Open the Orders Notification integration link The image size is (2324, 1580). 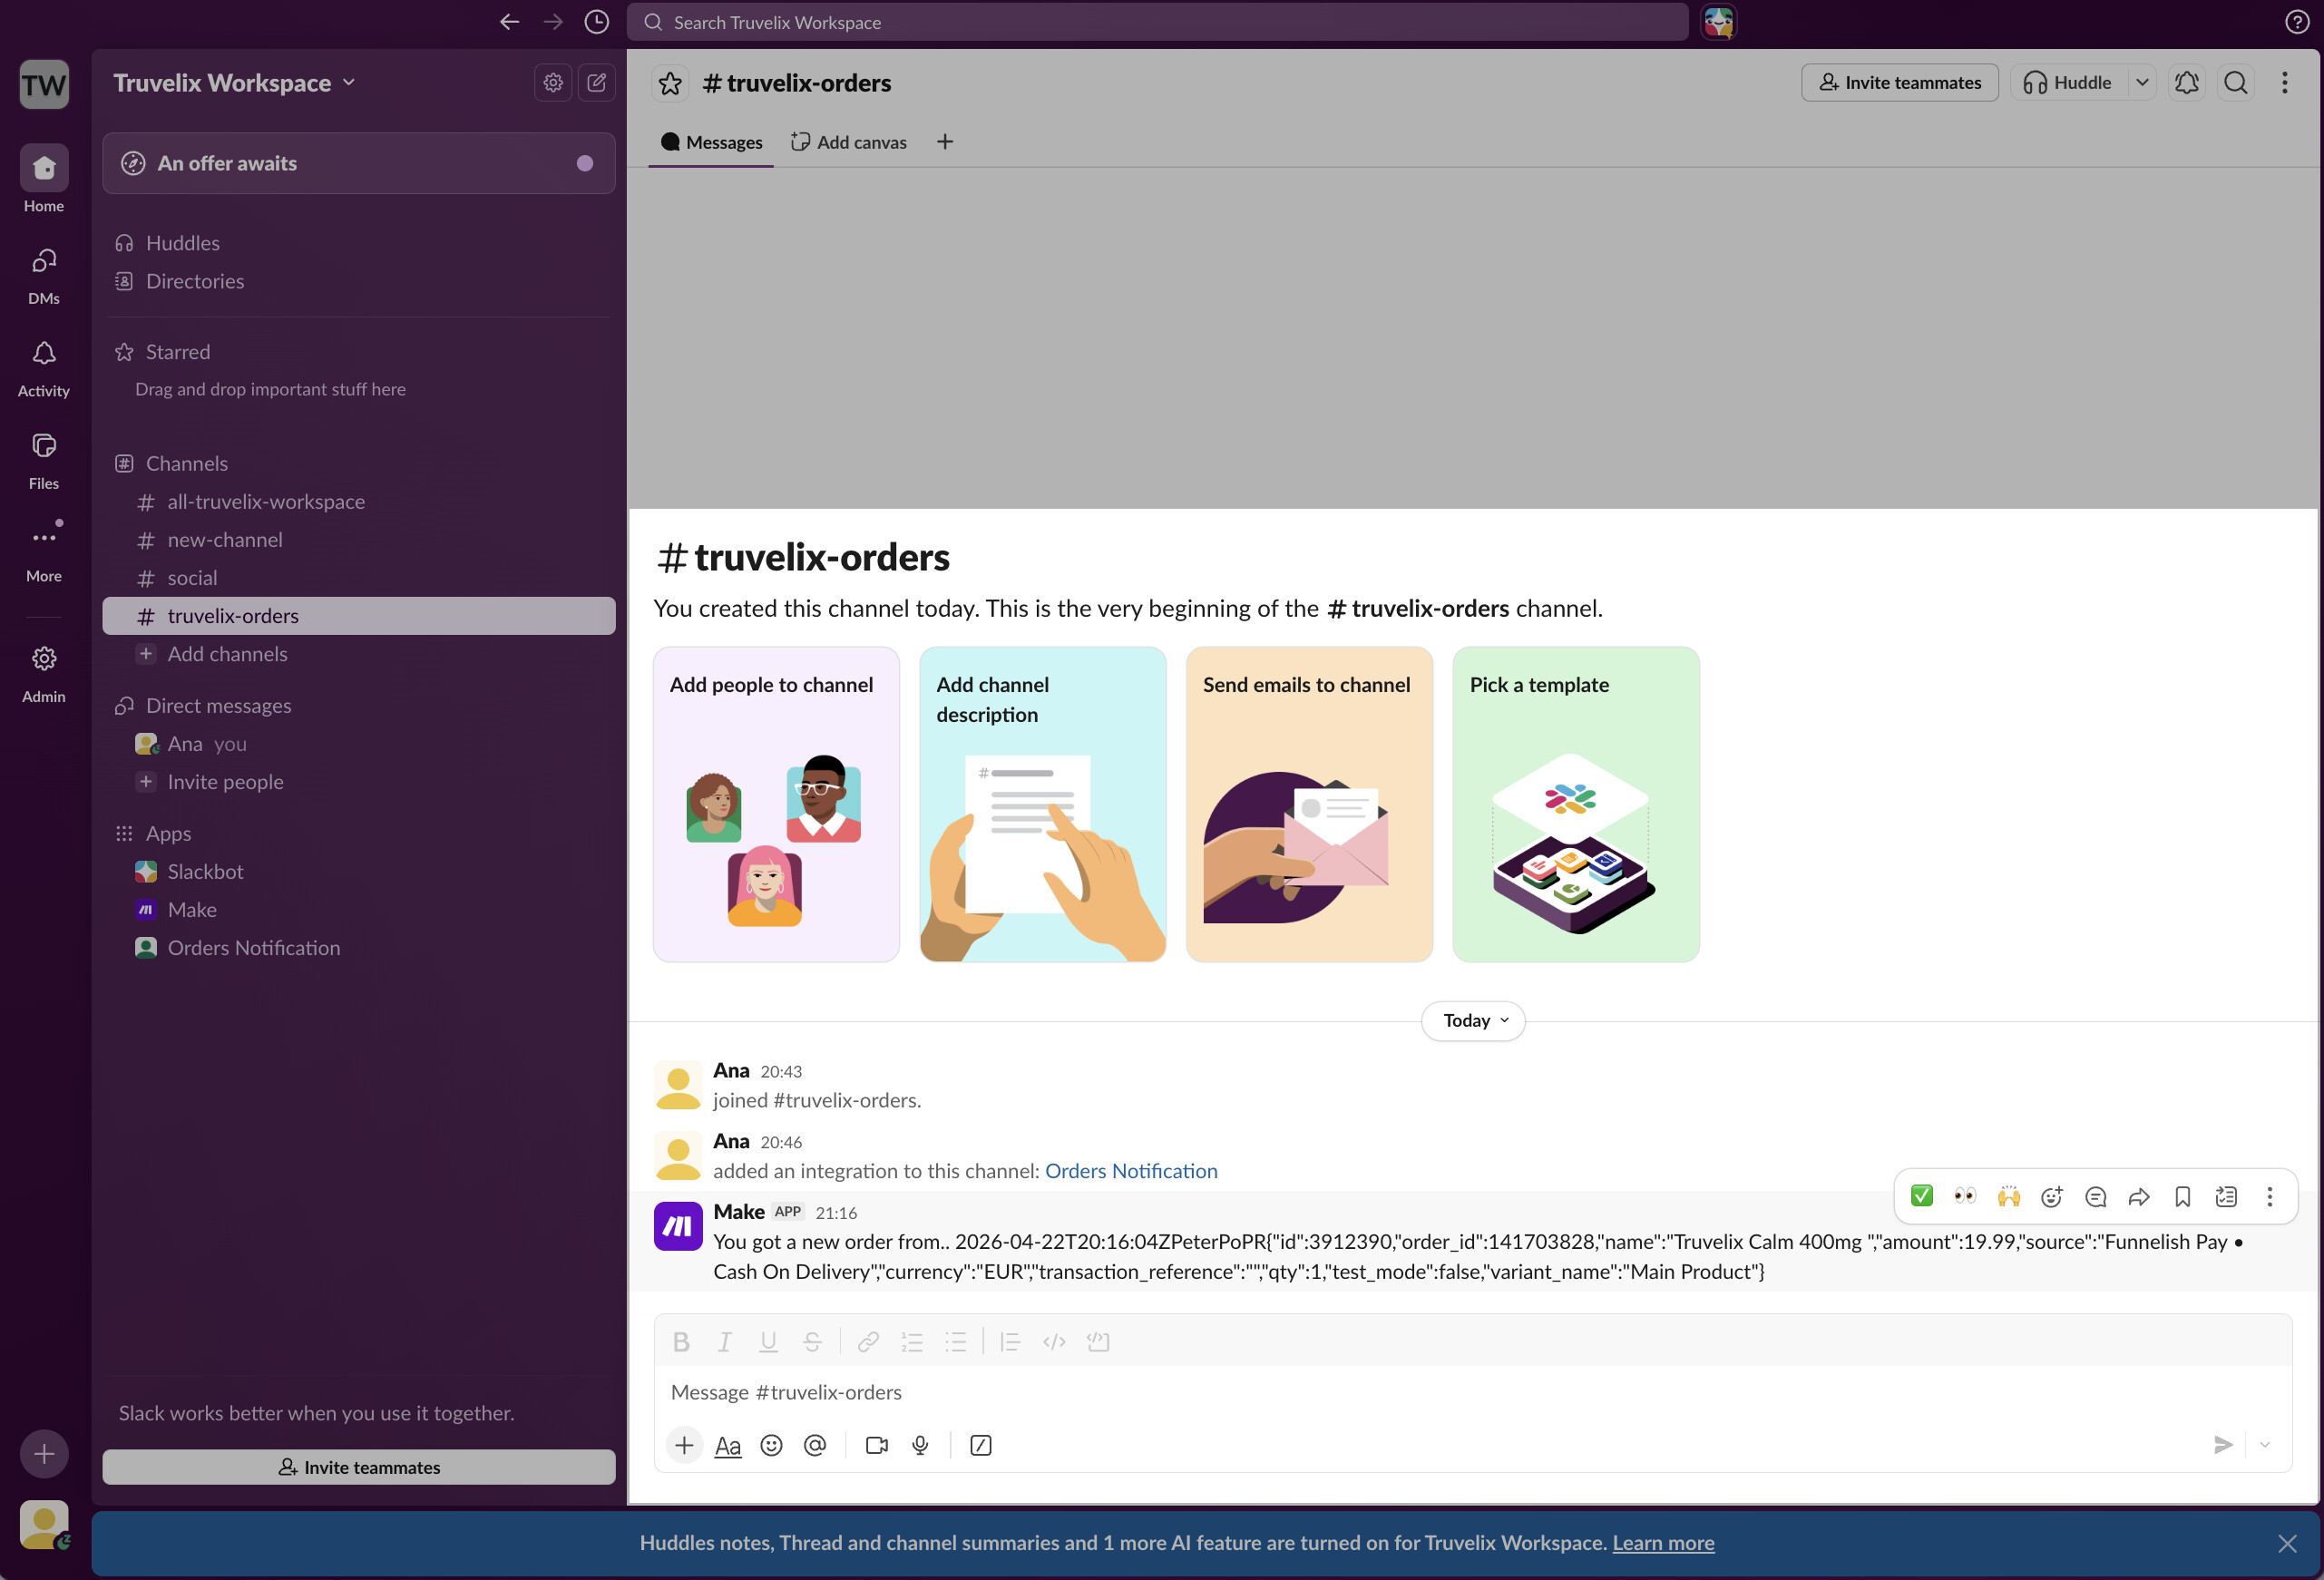coord(1130,1171)
